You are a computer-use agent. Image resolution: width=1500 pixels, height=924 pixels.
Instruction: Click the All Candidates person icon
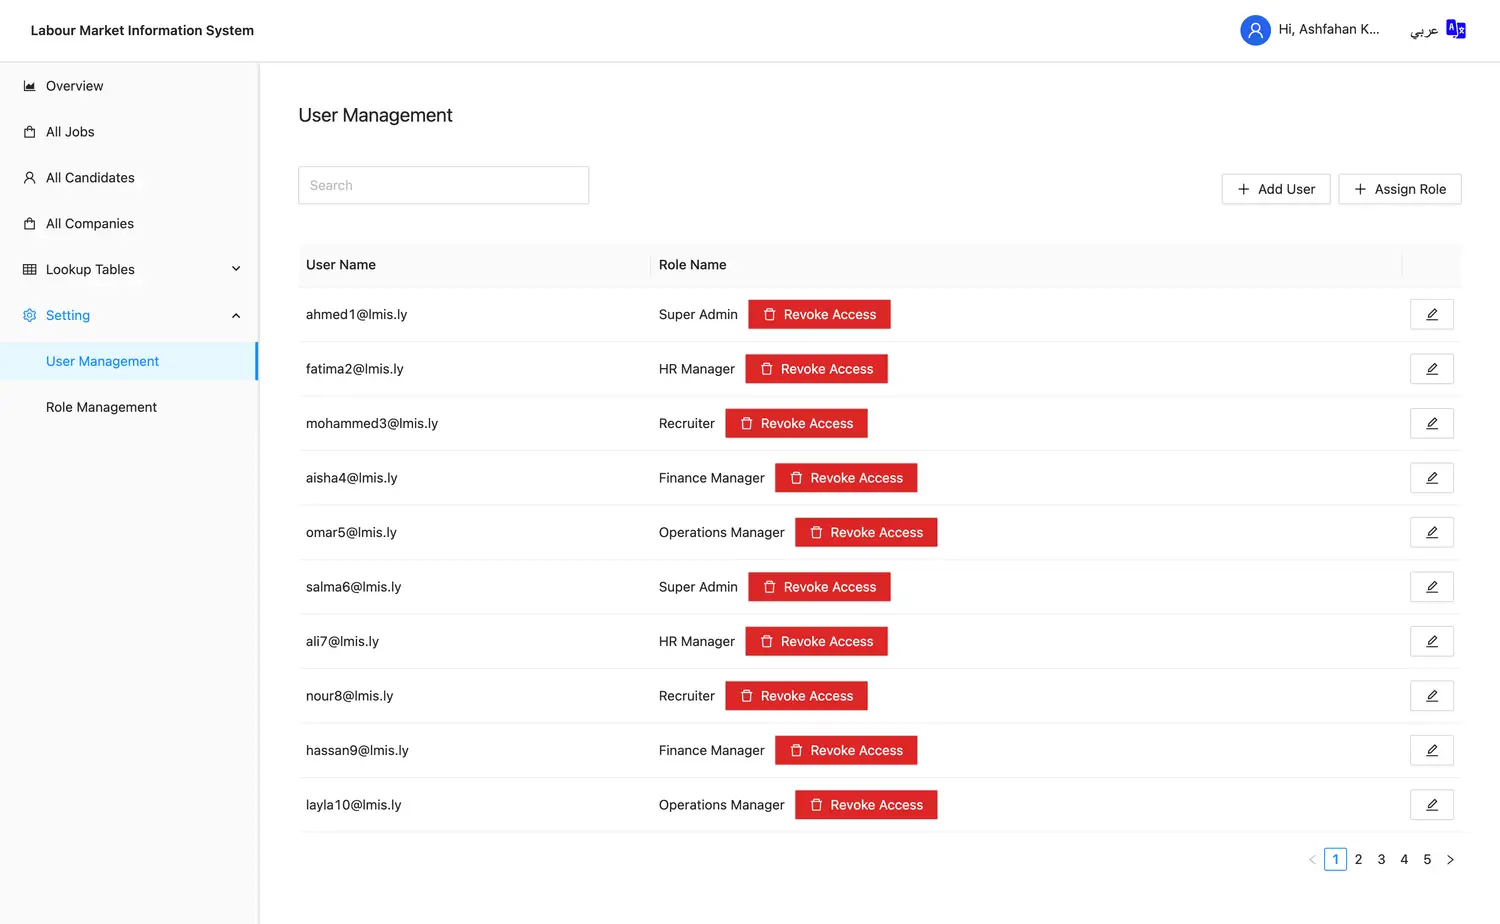30,178
